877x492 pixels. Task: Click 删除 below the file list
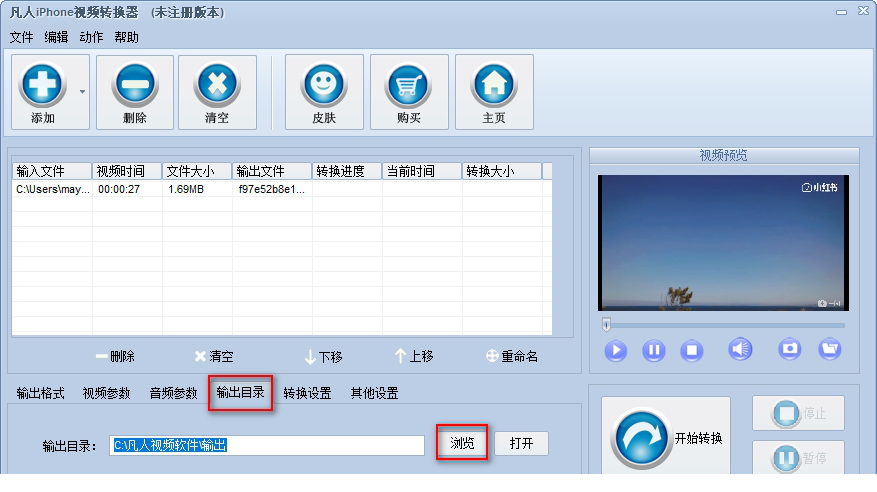[x=115, y=356]
